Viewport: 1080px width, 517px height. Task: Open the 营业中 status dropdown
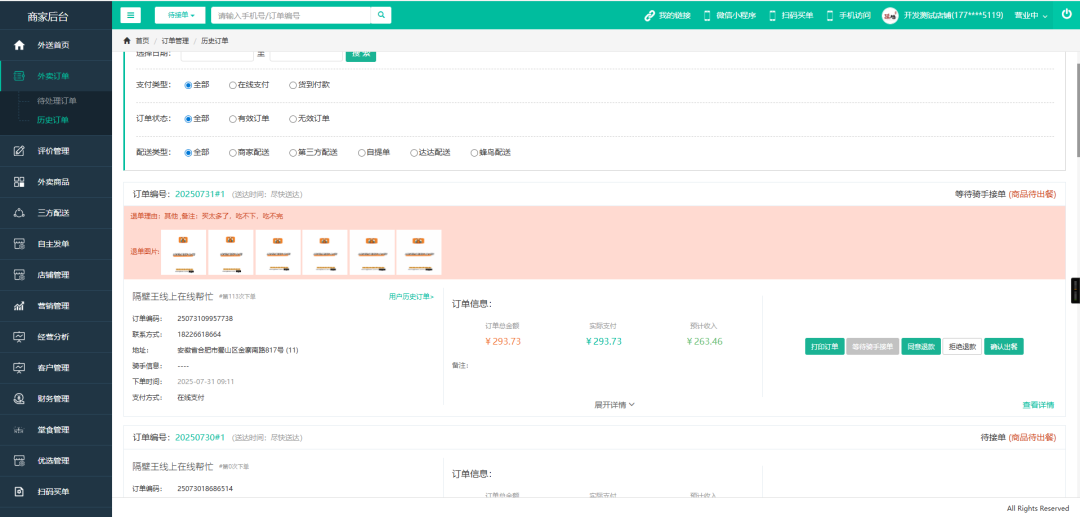click(x=1031, y=16)
